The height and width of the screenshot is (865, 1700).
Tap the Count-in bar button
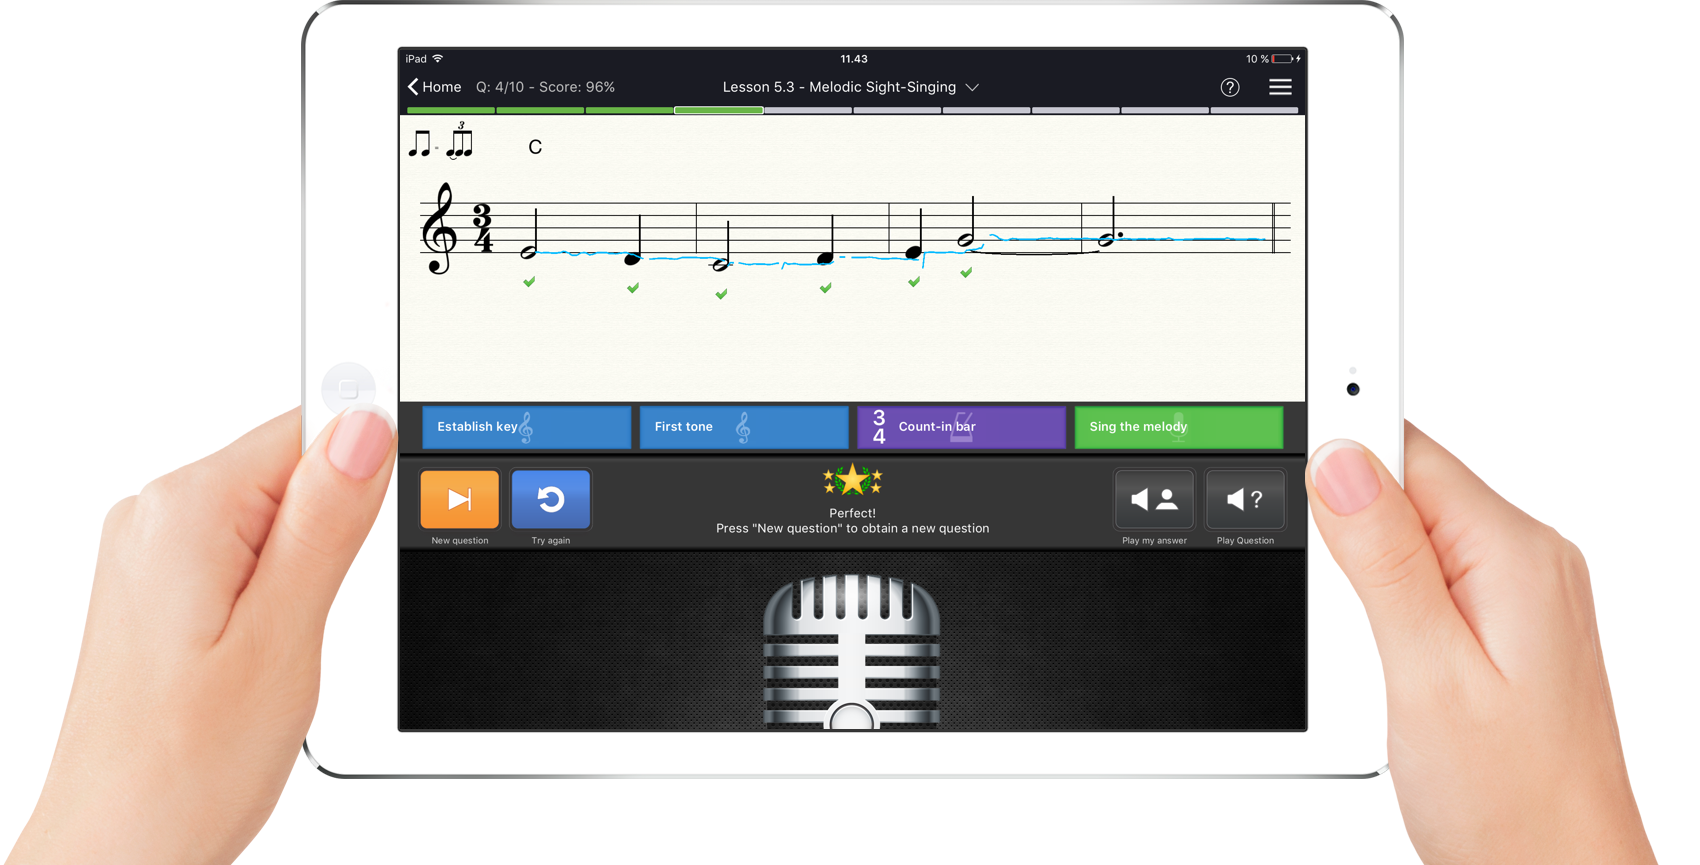click(x=961, y=427)
